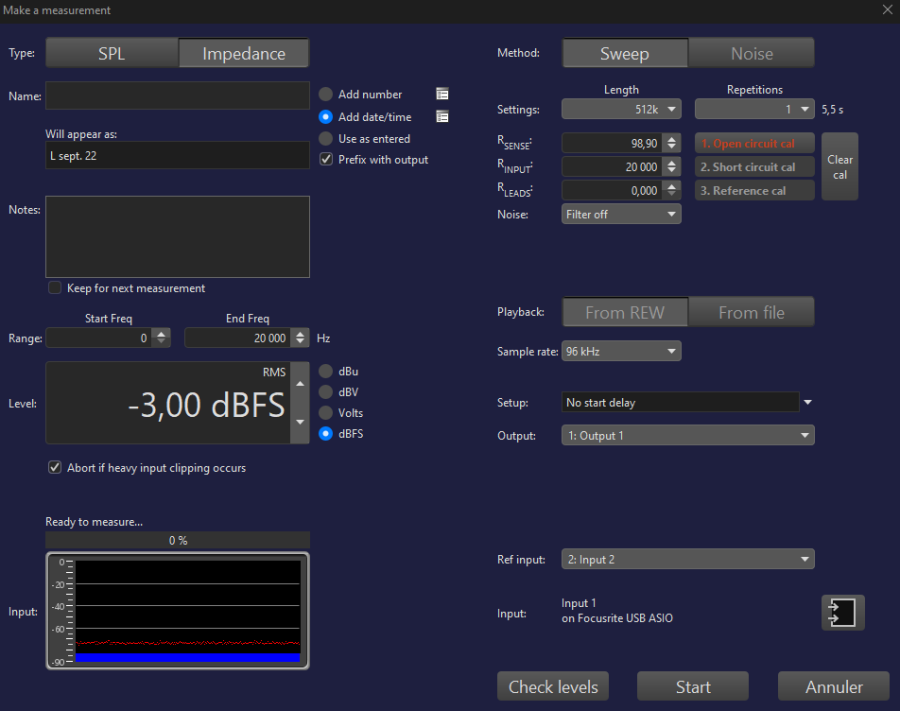Open the Repetitions dropdown
The image size is (900, 711).
(754, 109)
